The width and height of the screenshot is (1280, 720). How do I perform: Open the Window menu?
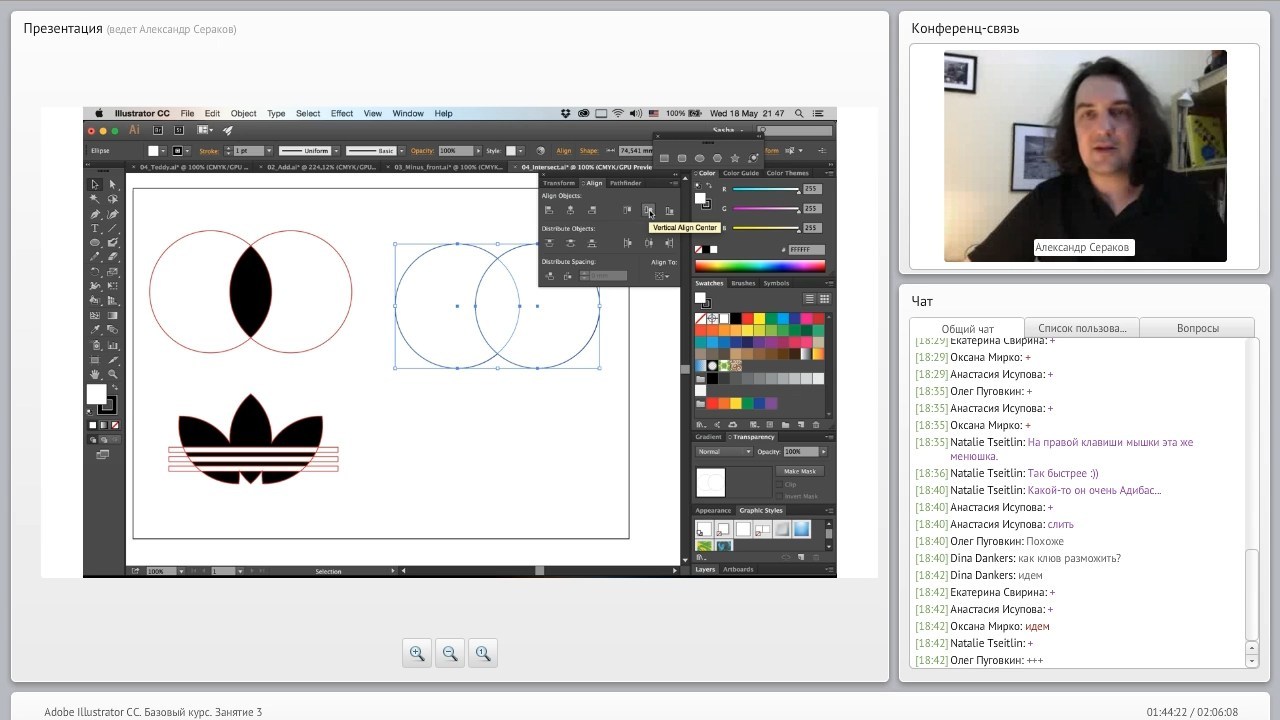coord(408,113)
